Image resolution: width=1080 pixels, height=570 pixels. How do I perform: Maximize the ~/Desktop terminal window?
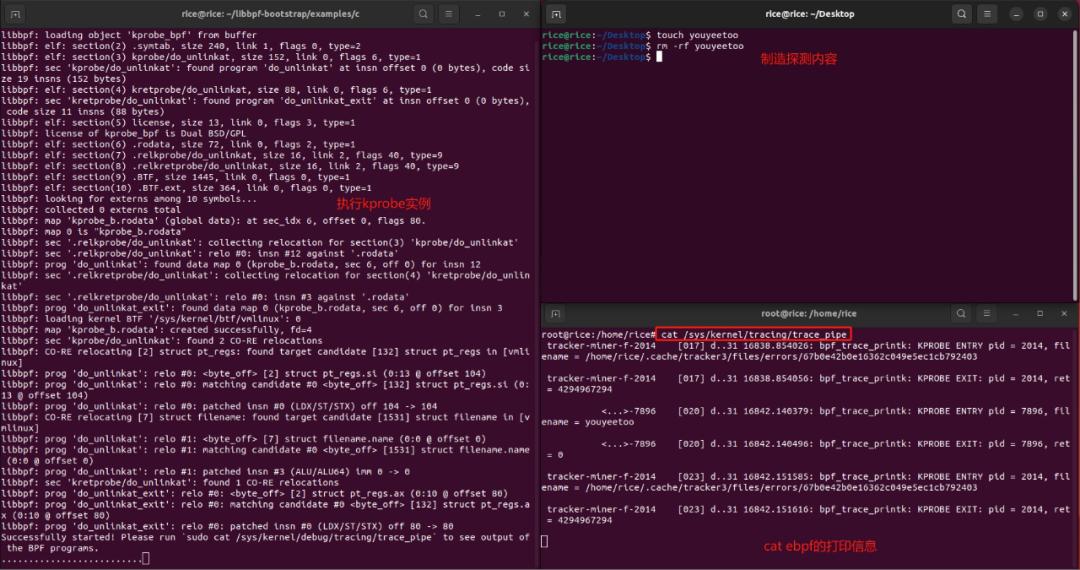point(1041,14)
